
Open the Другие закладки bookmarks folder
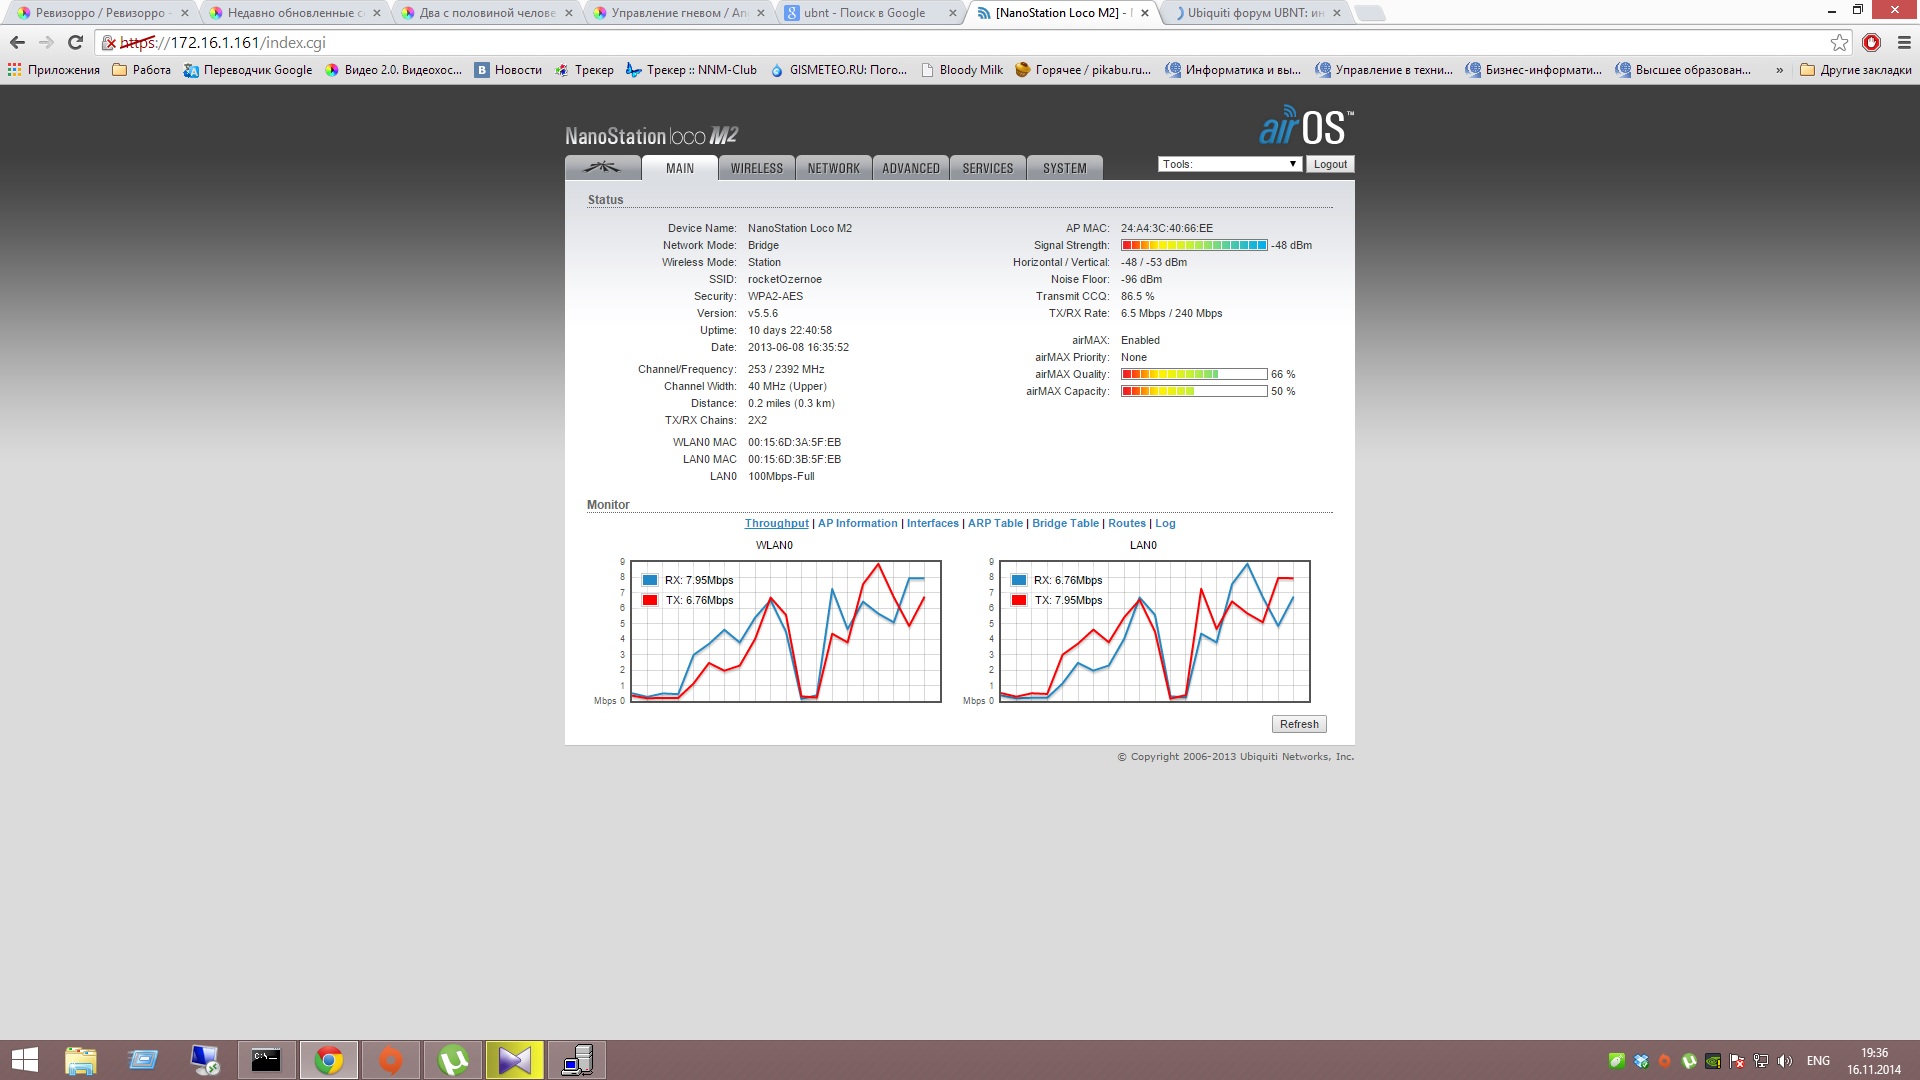click(1855, 70)
